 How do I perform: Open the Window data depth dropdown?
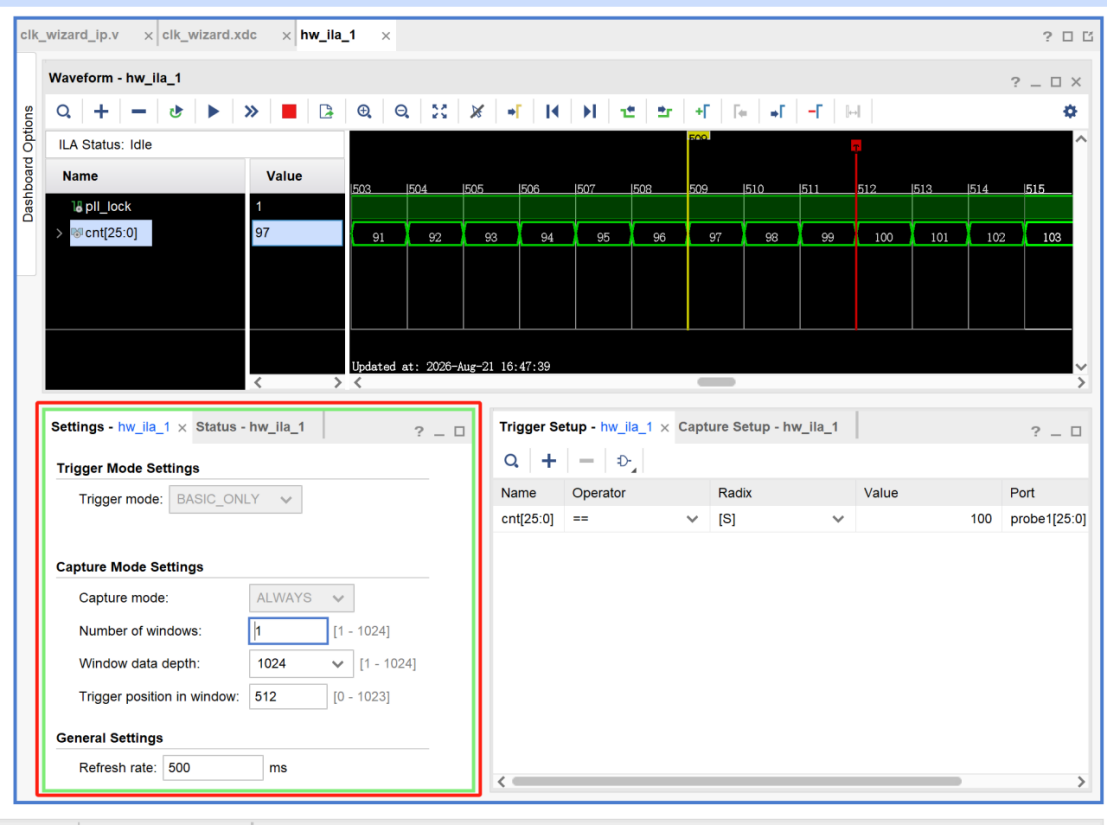coord(301,664)
